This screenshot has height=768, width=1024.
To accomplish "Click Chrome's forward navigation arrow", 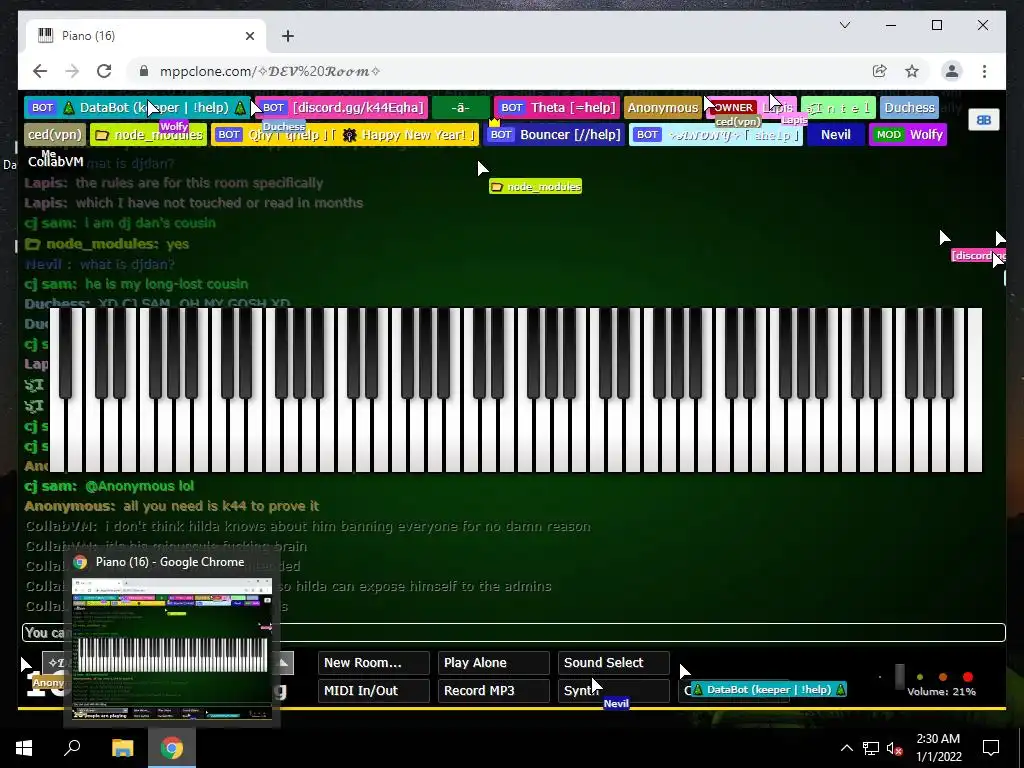I will [x=72, y=71].
